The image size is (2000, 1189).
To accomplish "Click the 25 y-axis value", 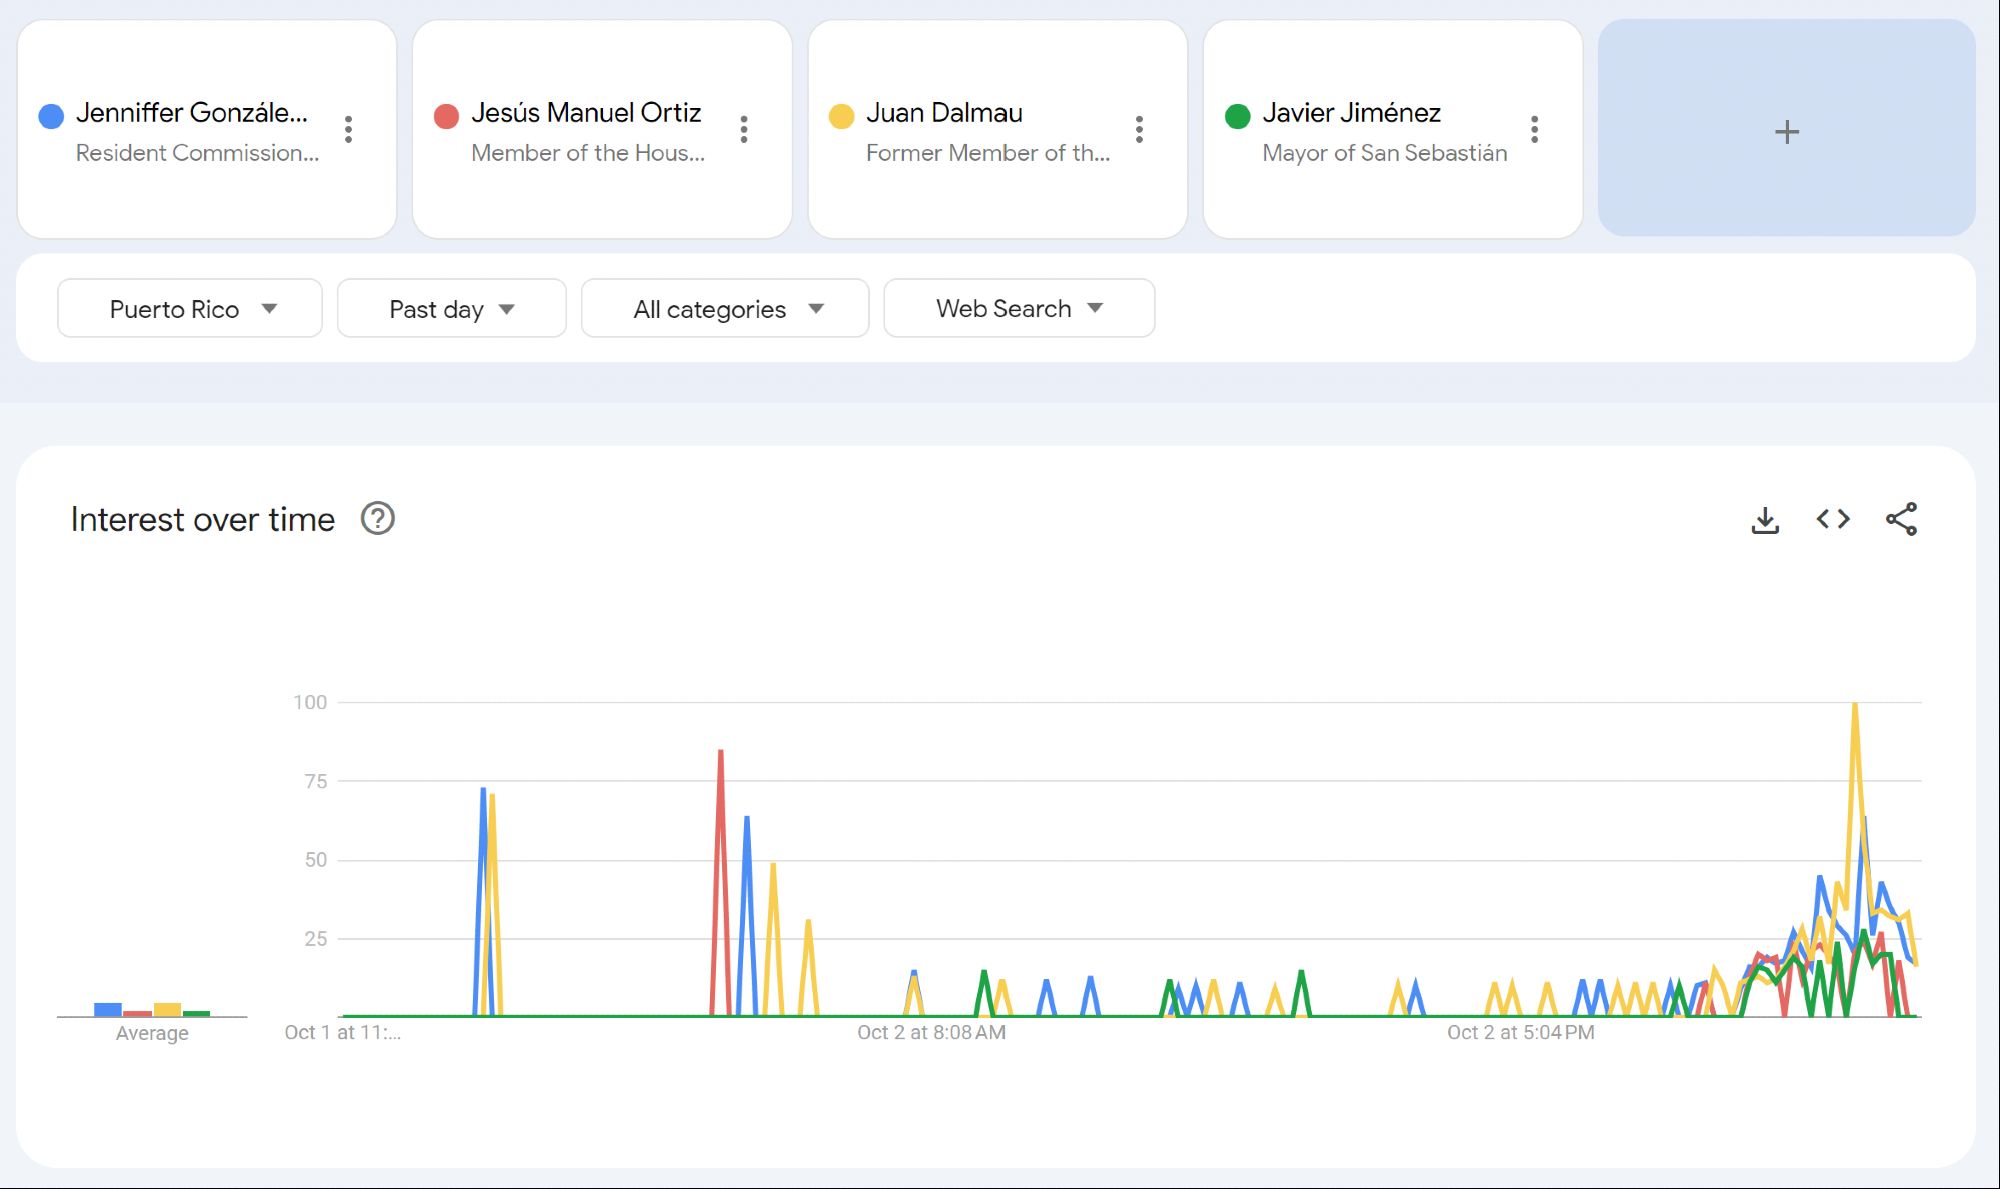I will [x=316, y=939].
